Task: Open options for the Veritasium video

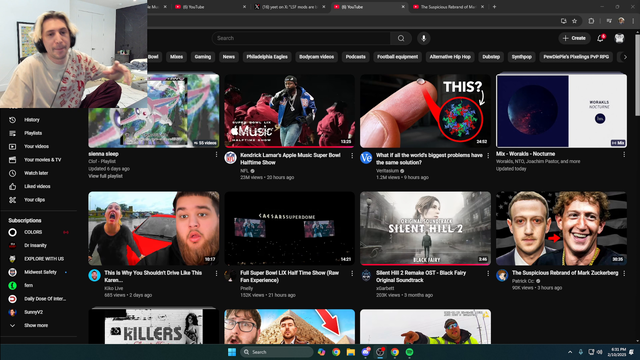Action: (x=488, y=156)
